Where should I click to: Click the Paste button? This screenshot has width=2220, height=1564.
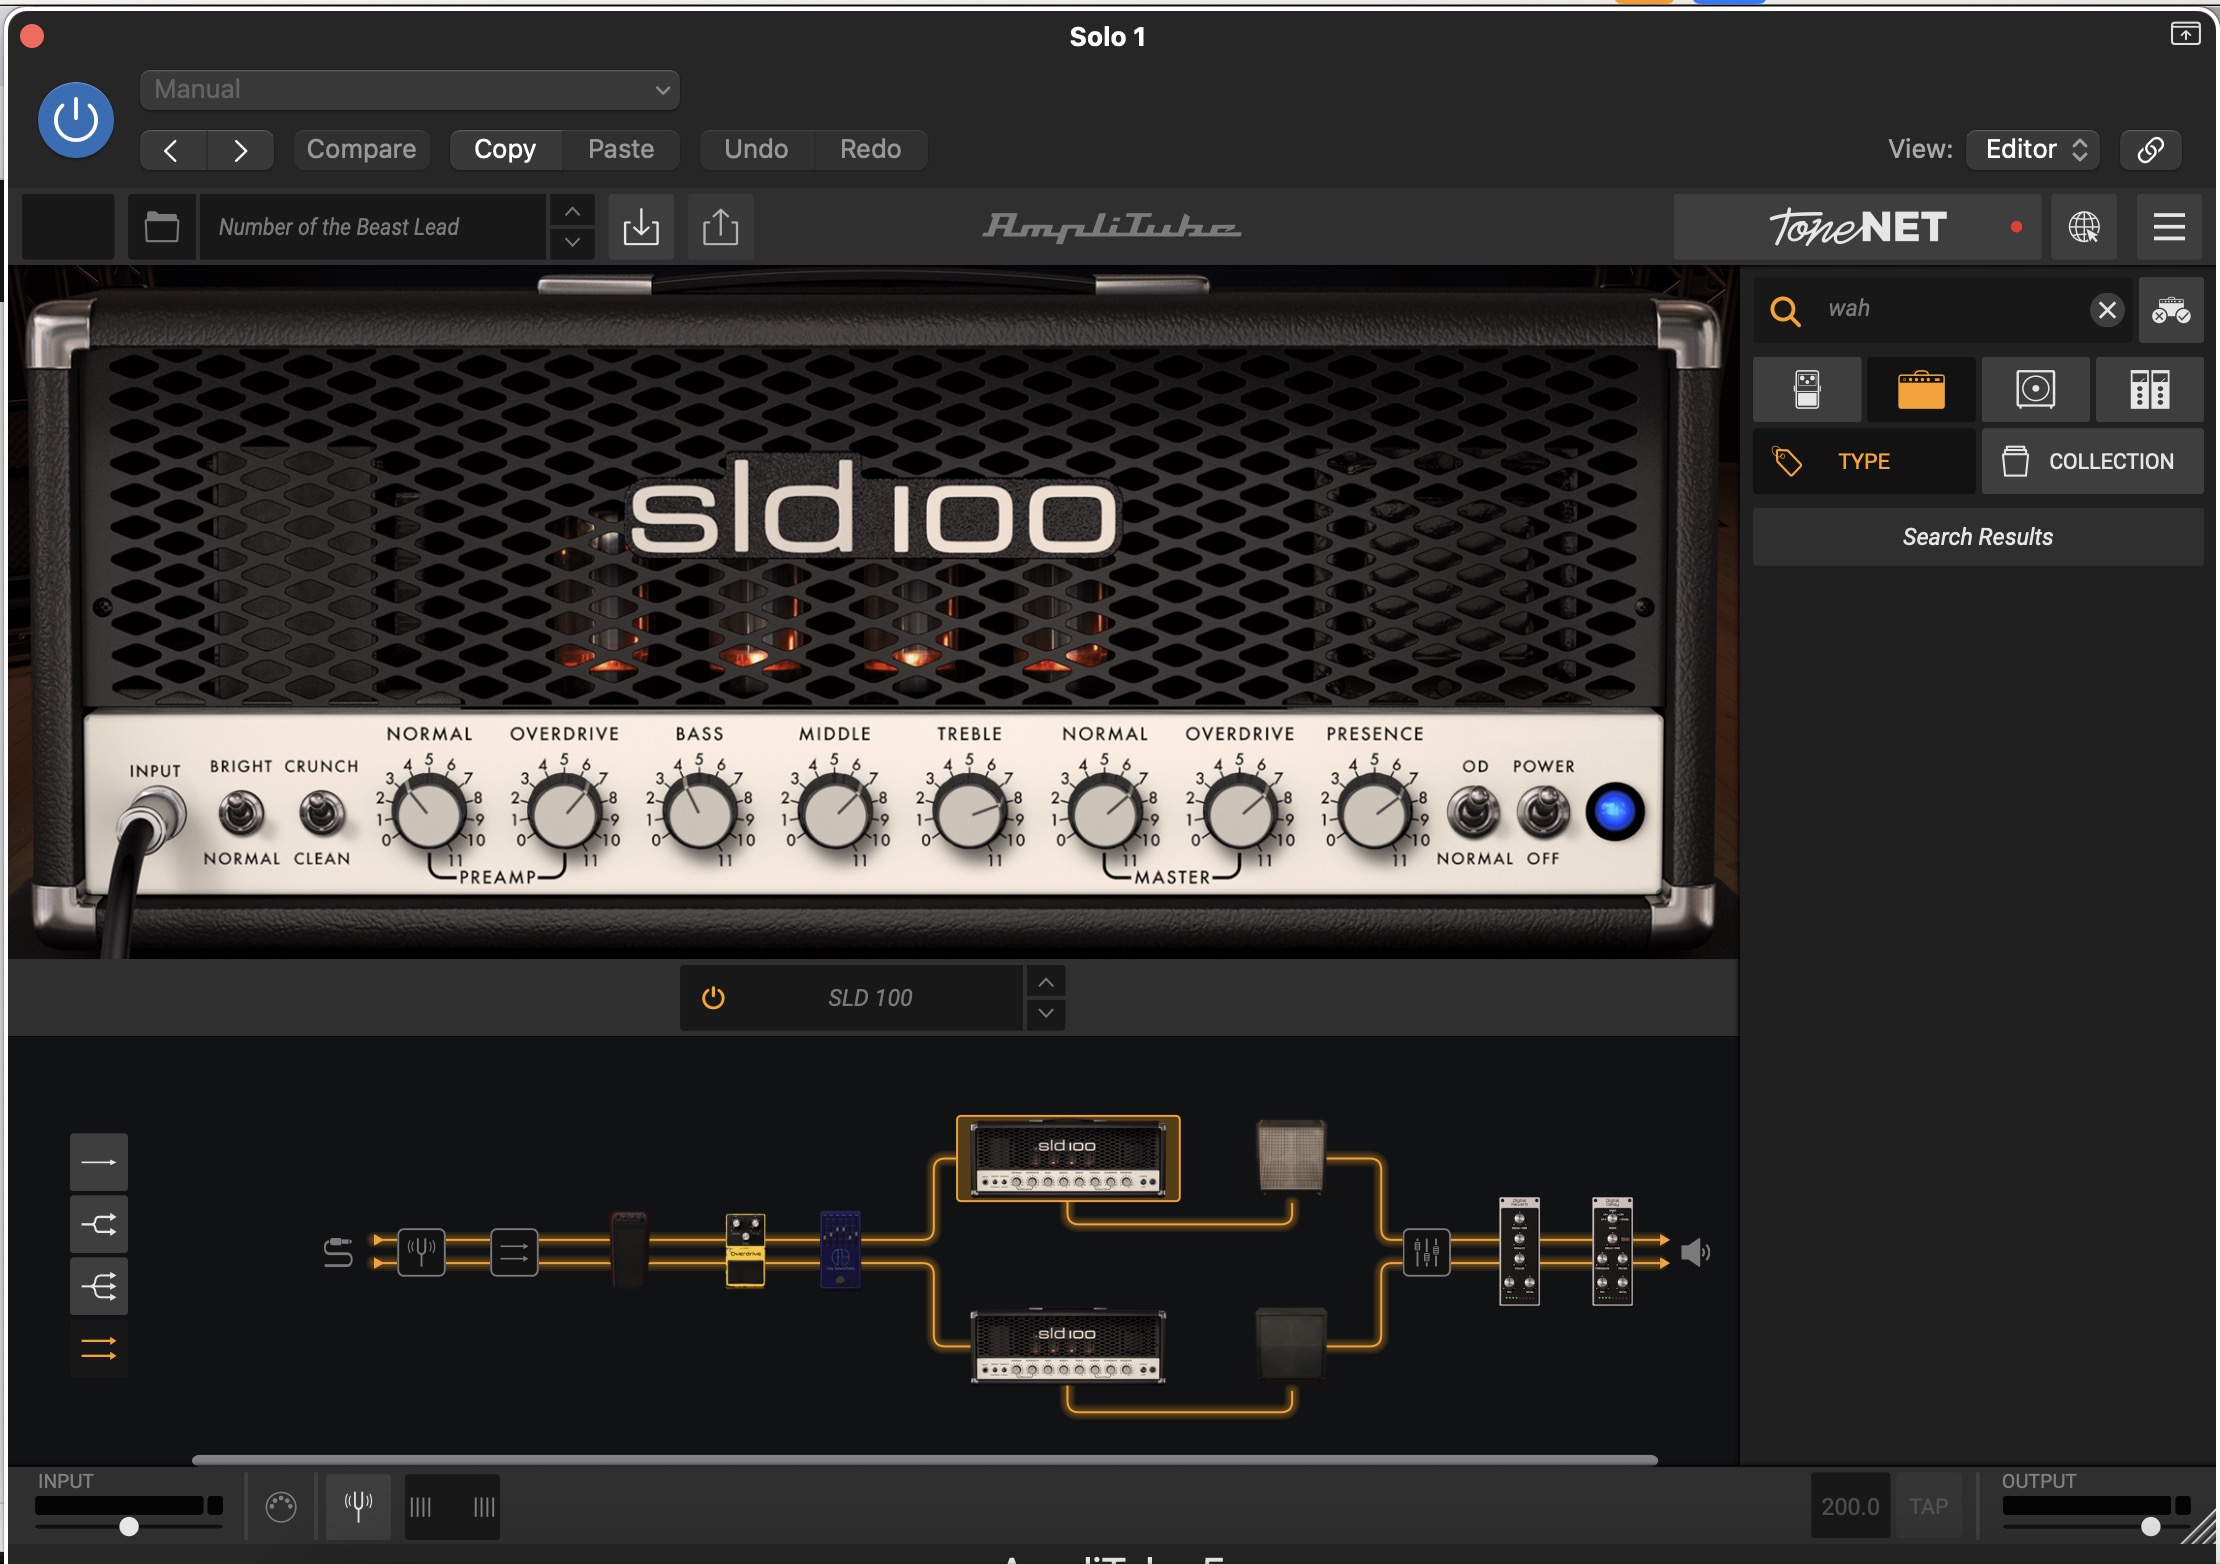621,149
